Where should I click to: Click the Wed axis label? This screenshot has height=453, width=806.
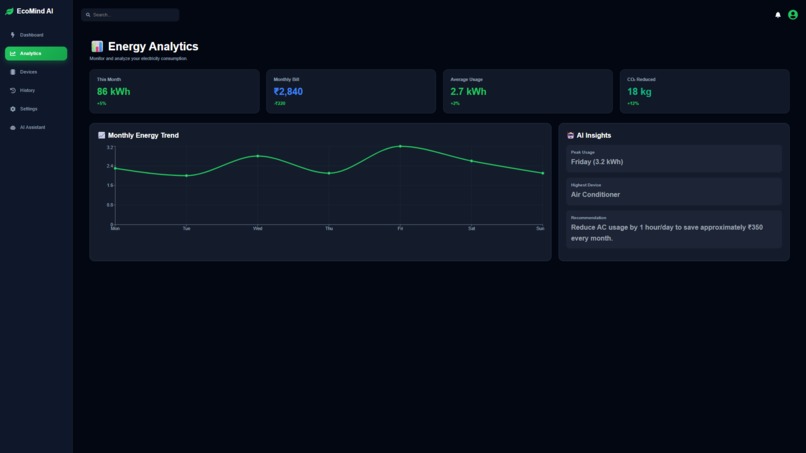coord(258,228)
